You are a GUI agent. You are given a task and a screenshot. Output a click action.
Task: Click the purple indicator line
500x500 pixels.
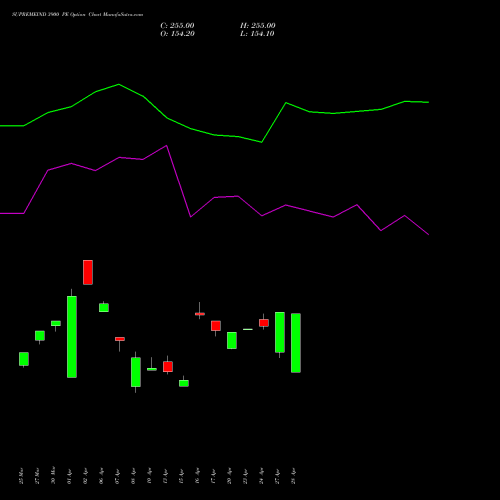(x=214, y=197)
